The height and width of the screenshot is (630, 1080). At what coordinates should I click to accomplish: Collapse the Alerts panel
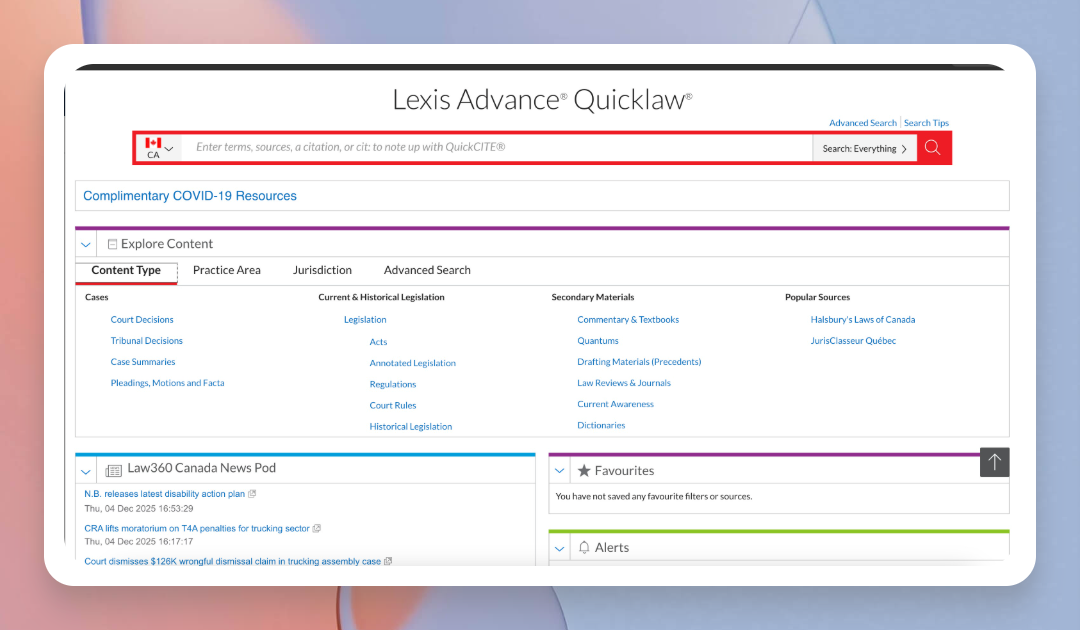point(560,548)
